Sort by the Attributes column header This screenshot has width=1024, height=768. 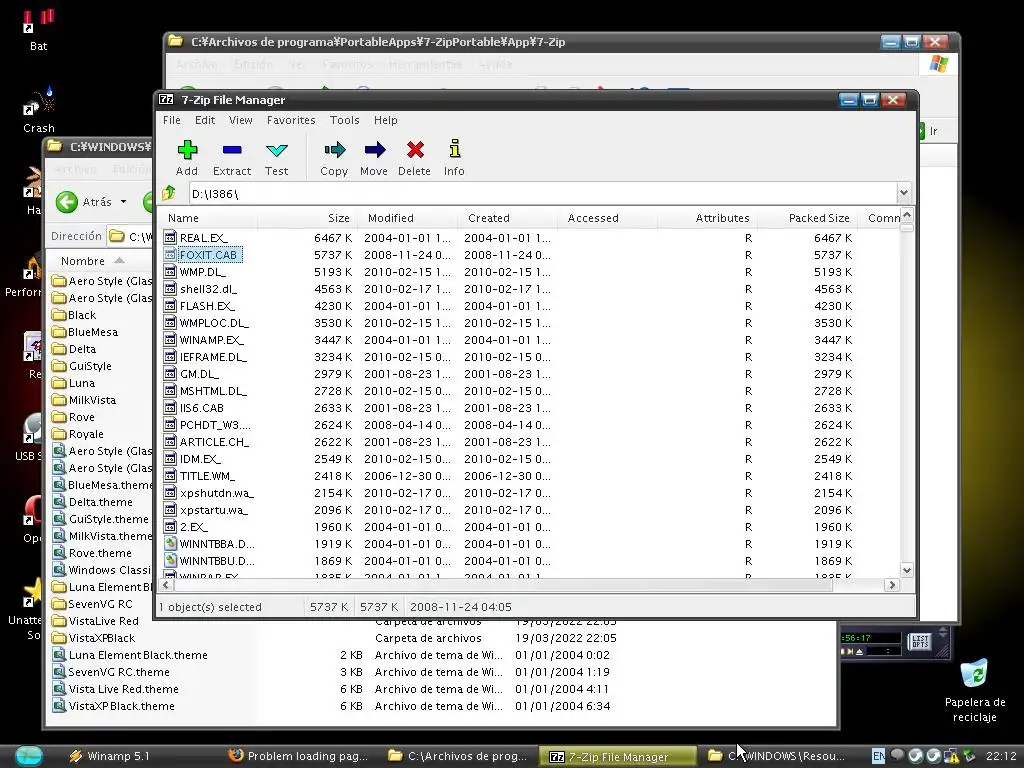(707, 218)
